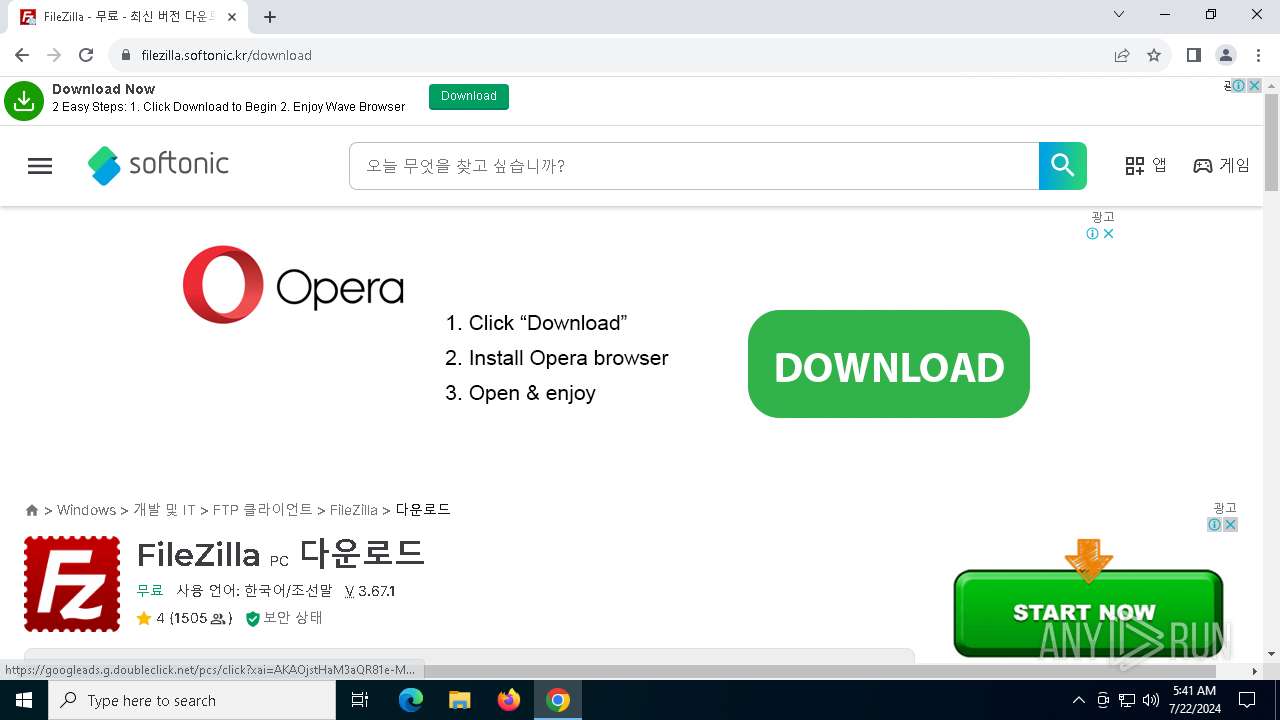
Task: Click the browser Back arrow
Action: [22, 55]
